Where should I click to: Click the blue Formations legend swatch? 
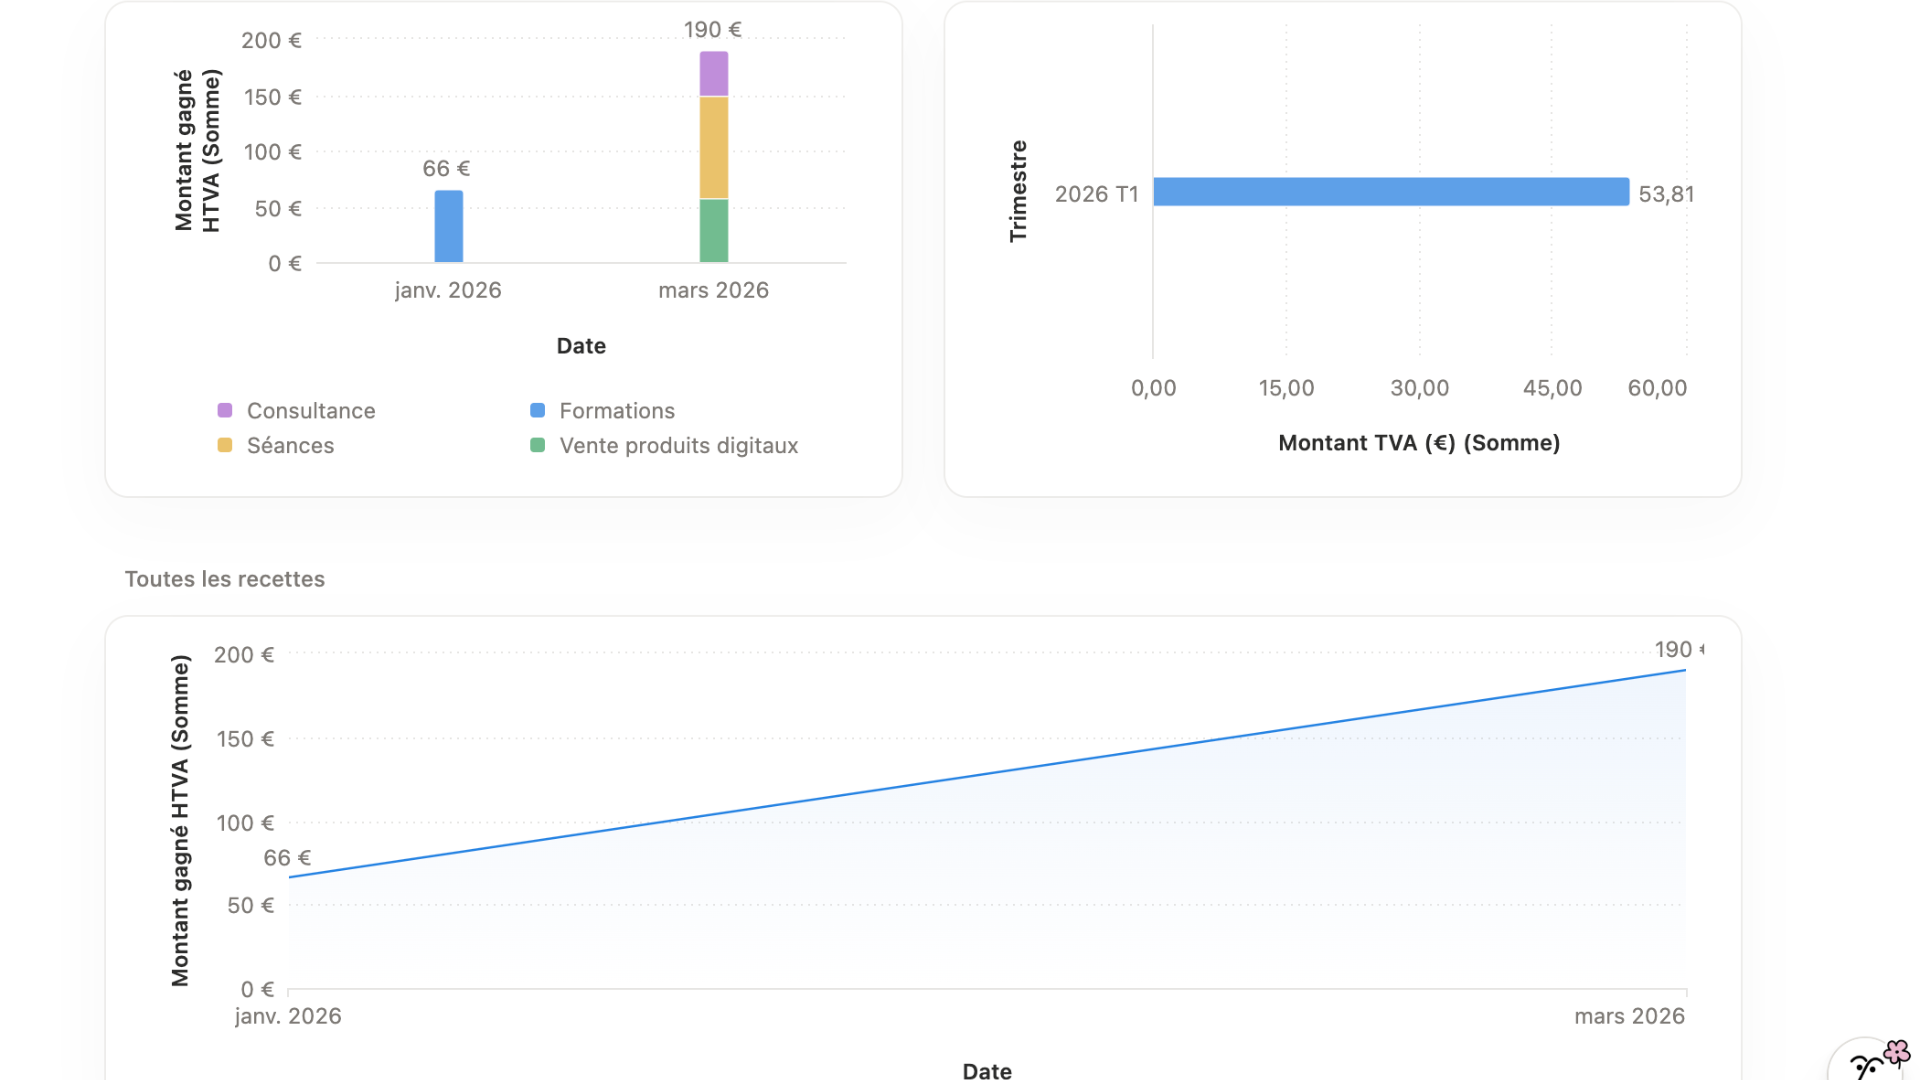(x=538, y=411)
